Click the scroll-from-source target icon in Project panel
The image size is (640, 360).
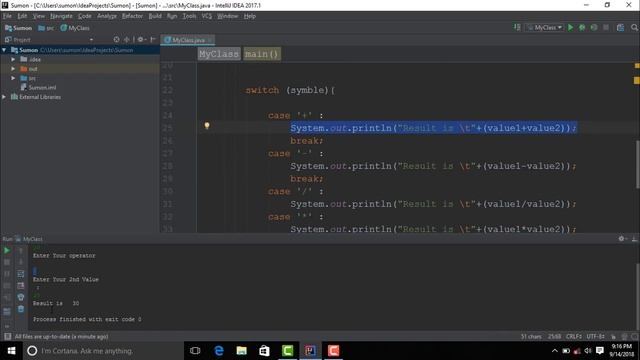tap(116, 40)
